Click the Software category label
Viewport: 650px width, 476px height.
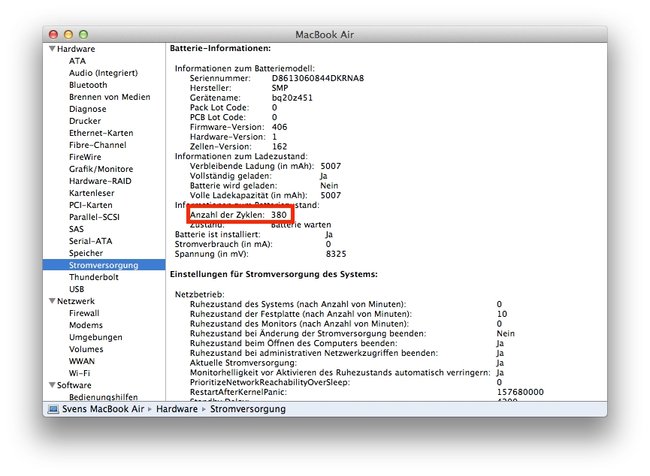click(74, 385)
